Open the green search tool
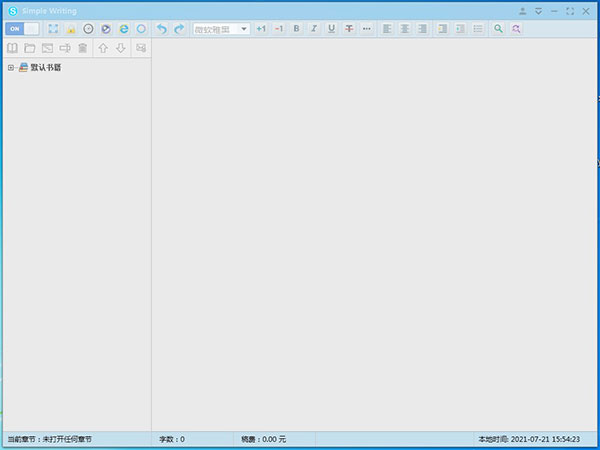 498,29
